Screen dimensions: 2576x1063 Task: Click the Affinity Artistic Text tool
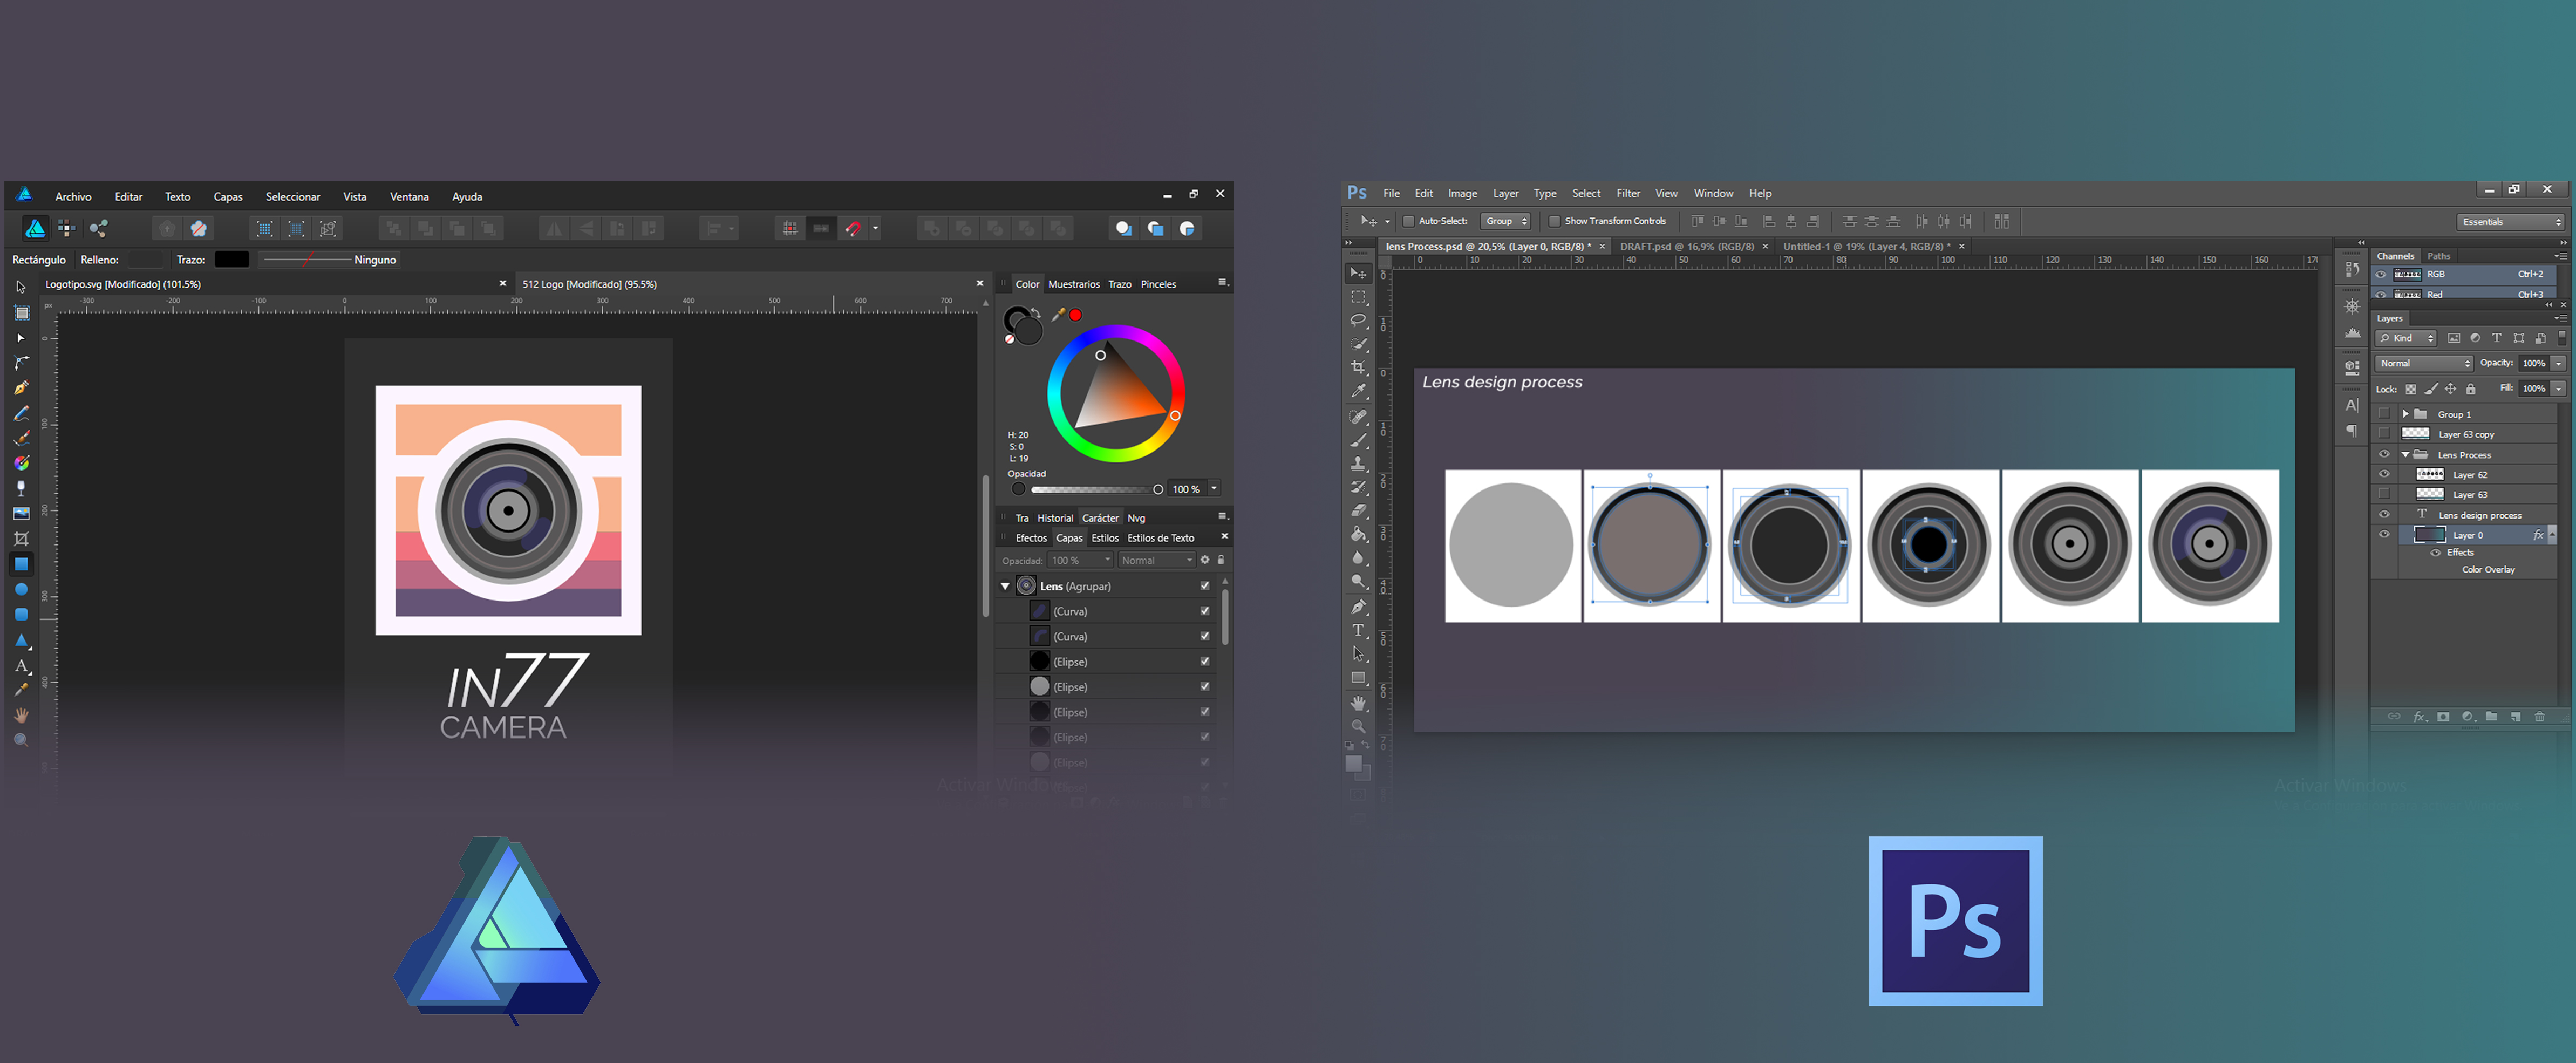[21, 665]
